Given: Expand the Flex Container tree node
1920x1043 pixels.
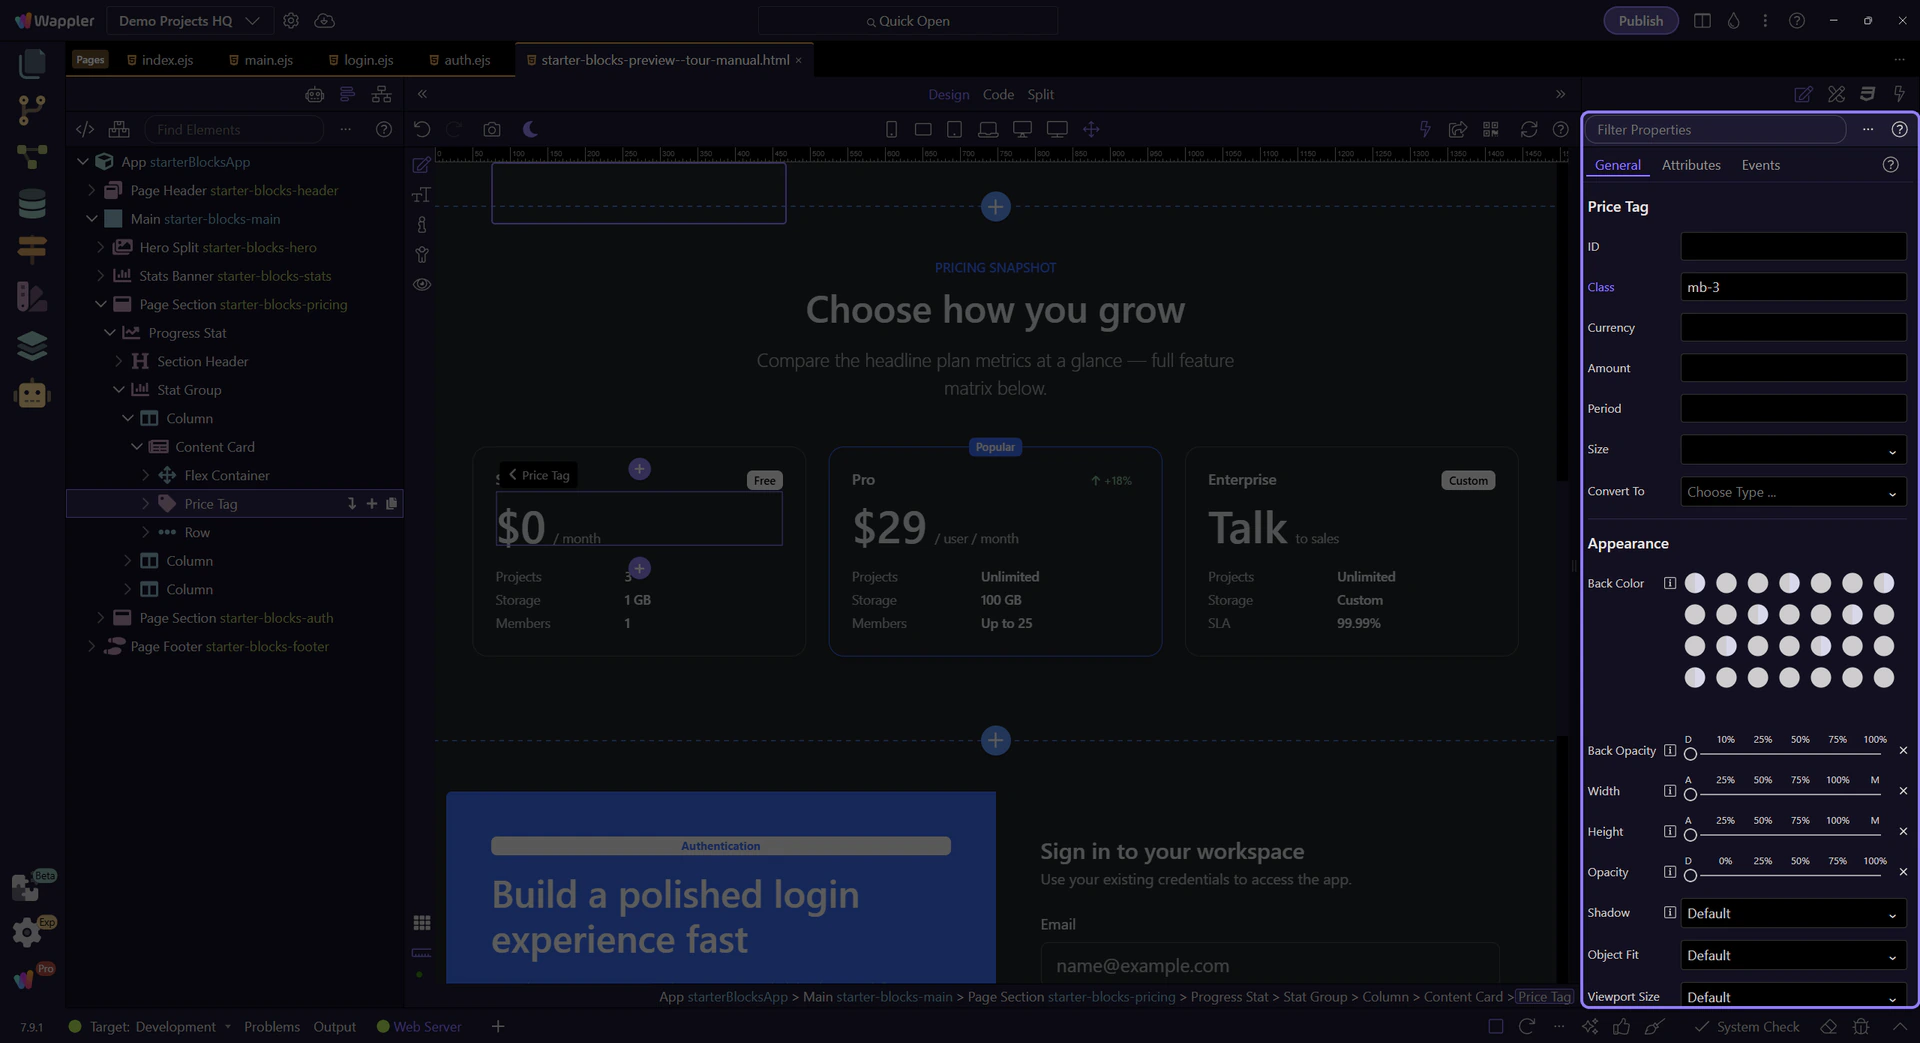Looking at the screenshot, I should pos(146,476).
